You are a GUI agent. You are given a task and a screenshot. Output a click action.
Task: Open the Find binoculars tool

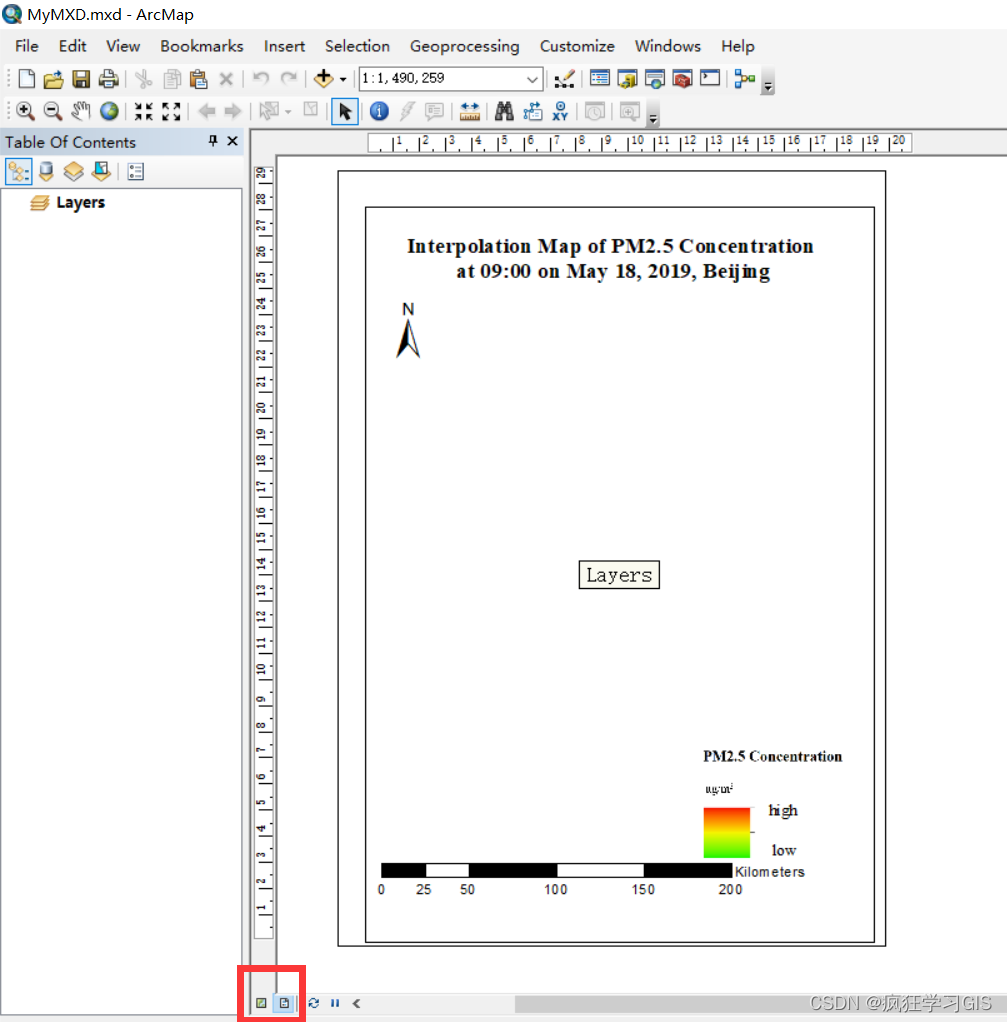pos(504,111)
